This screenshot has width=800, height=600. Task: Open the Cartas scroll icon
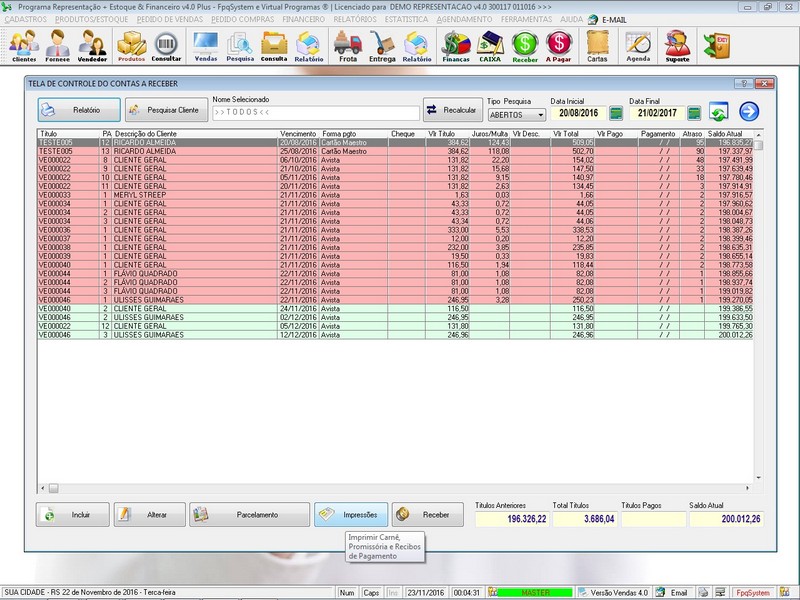pos(597,45)
